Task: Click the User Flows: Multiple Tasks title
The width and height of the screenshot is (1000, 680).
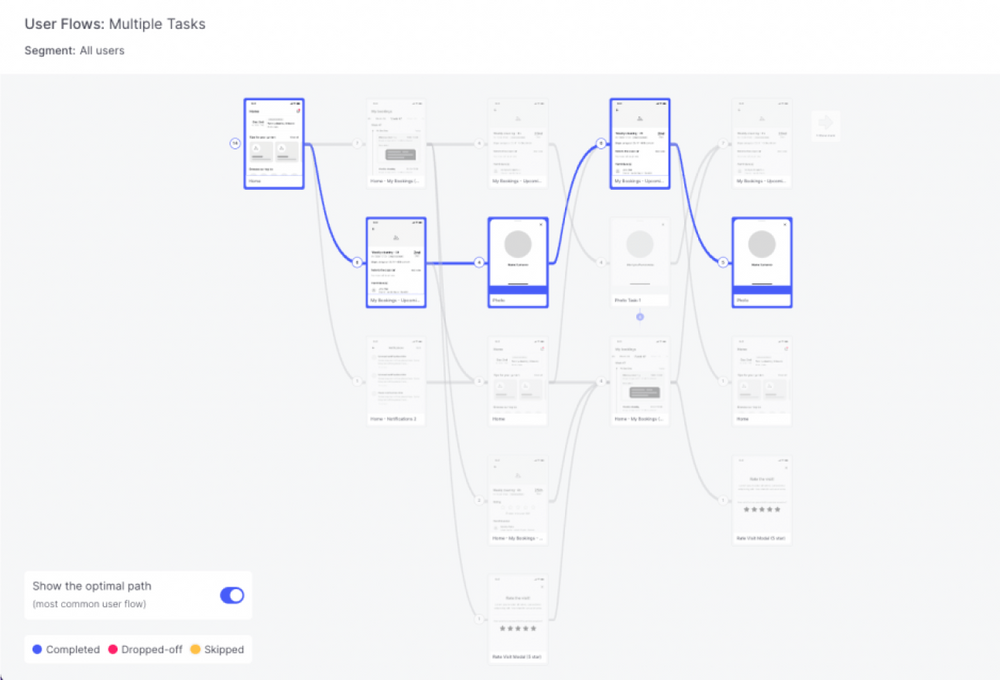Action: tap(115, 24)
